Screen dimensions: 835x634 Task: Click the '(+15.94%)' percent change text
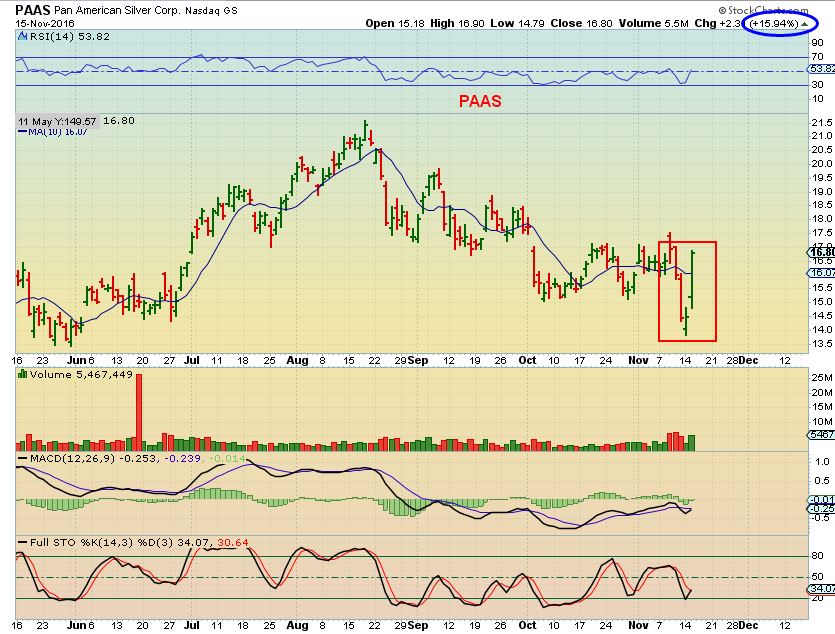coord(774,23)
